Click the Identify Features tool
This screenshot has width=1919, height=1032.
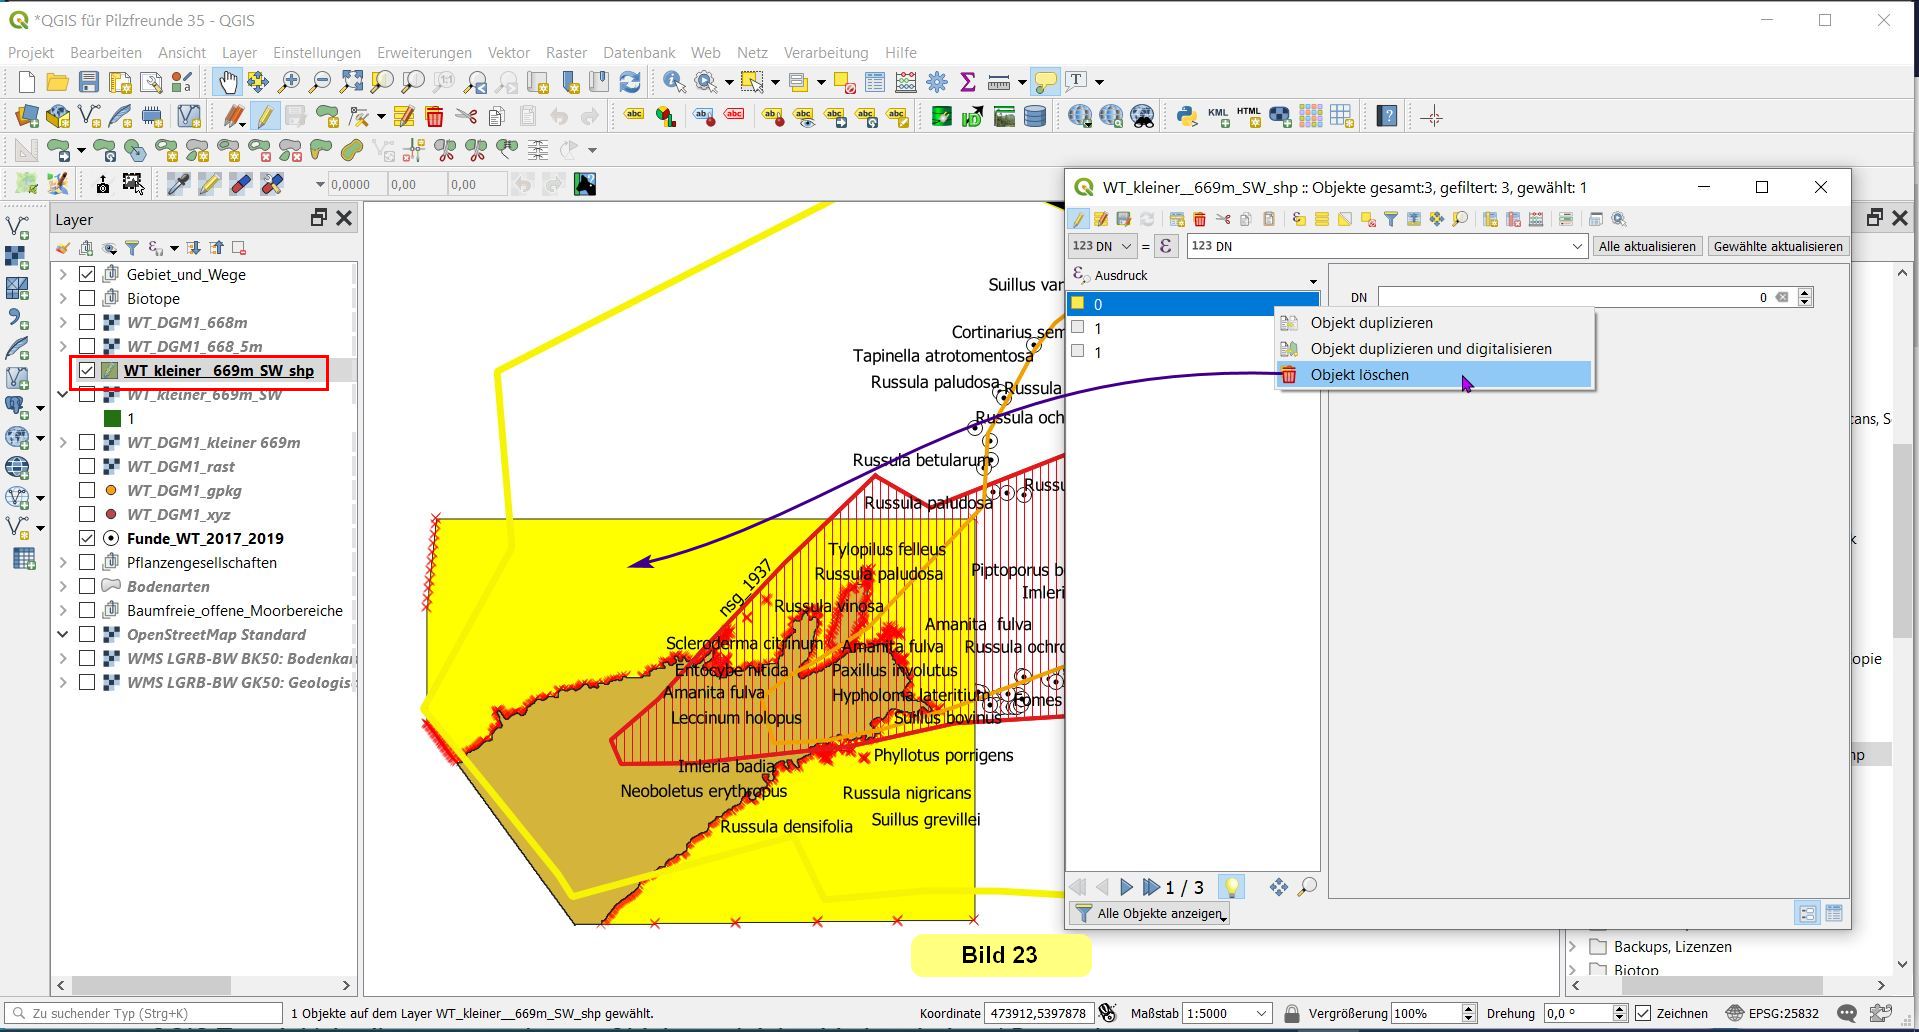(674, 82)
